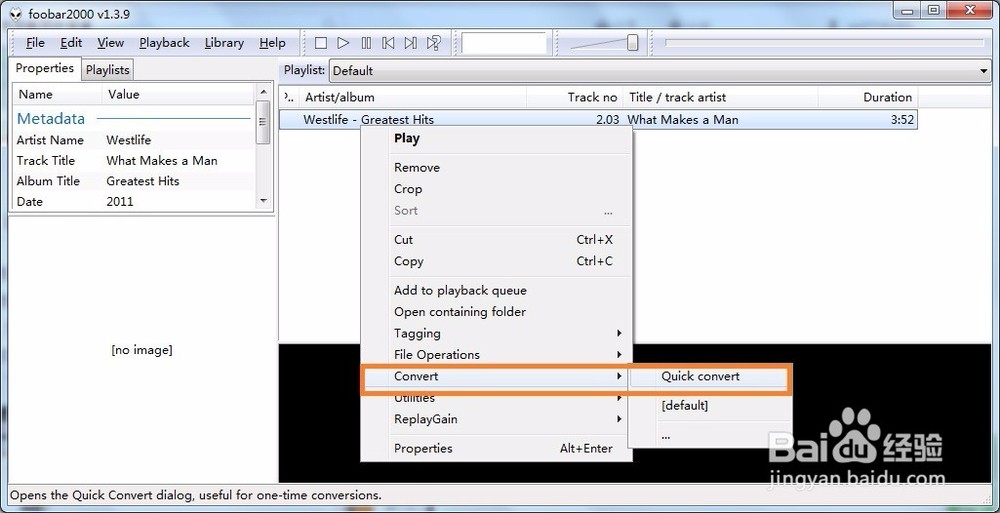This screenshot has width=1000, height=513.
Task: Start playback with the Play button
Action: (343, 43)
